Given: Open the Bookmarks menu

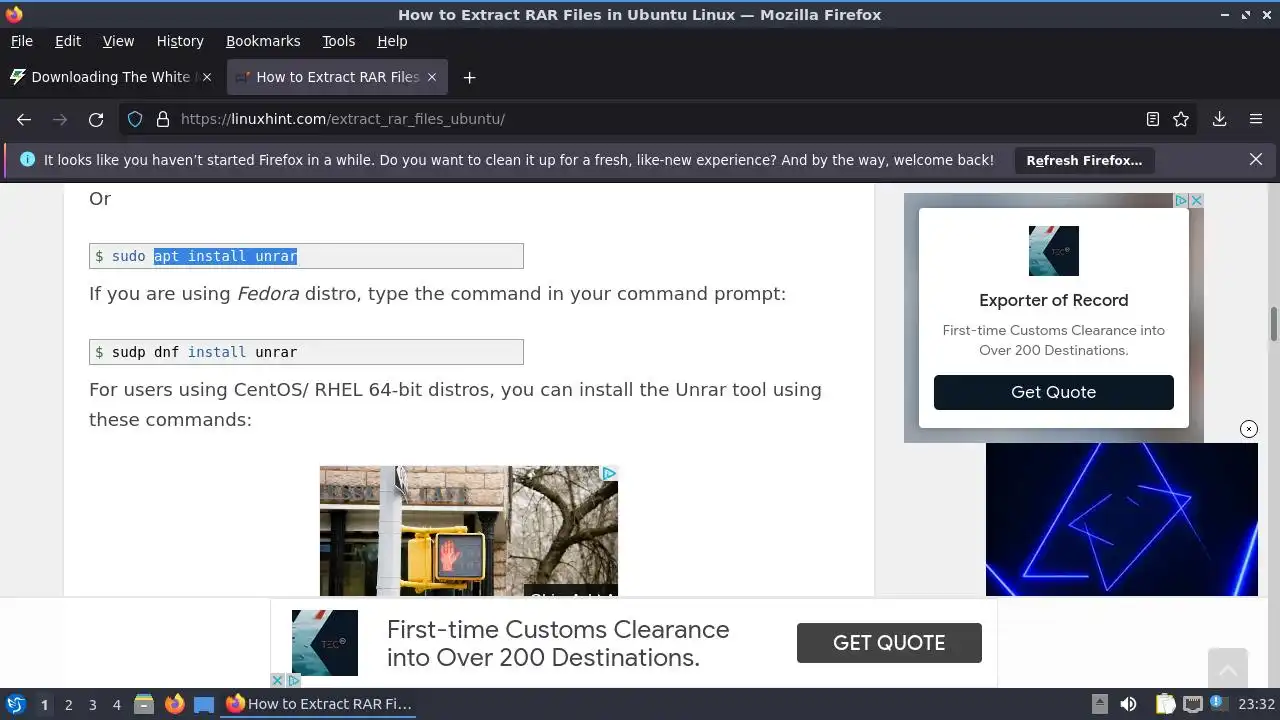Looking at the screenshot, I should coord(263,41).
